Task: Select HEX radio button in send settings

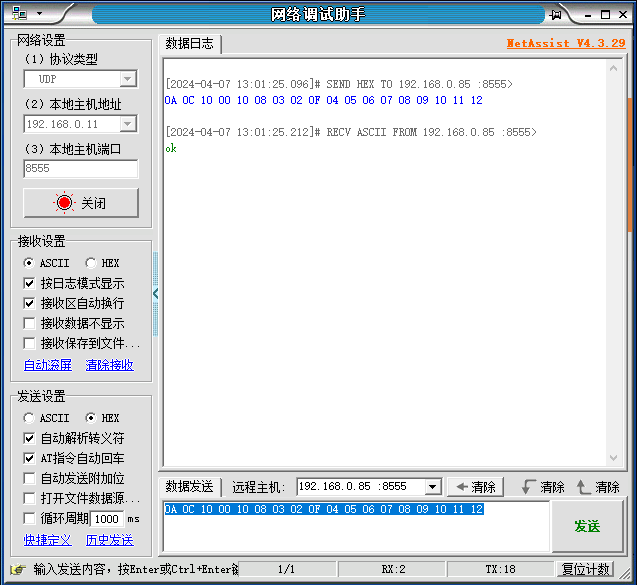Action: click(91, 418)
